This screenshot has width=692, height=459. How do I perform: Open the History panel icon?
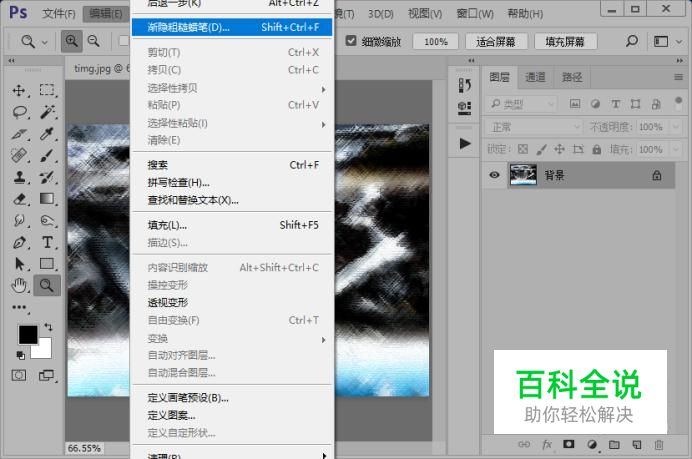click(464, 85)
